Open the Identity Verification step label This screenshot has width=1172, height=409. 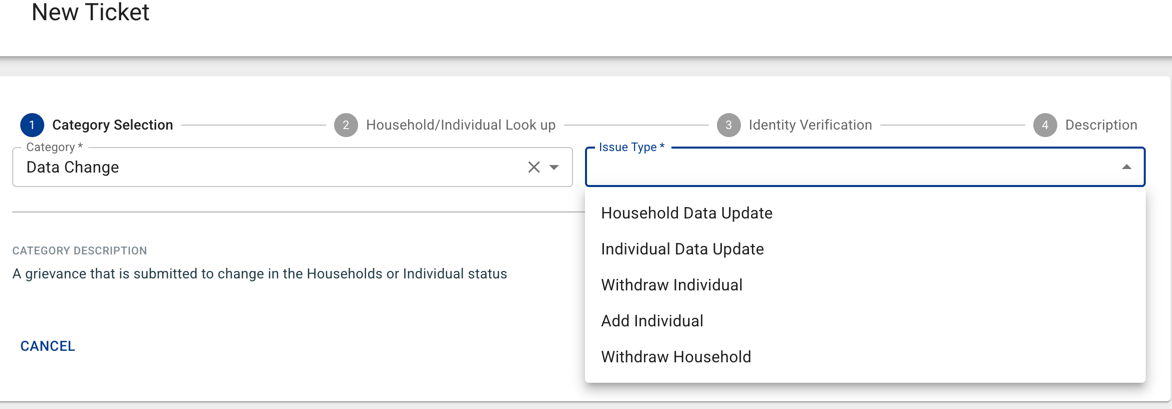tap(810, 125)
